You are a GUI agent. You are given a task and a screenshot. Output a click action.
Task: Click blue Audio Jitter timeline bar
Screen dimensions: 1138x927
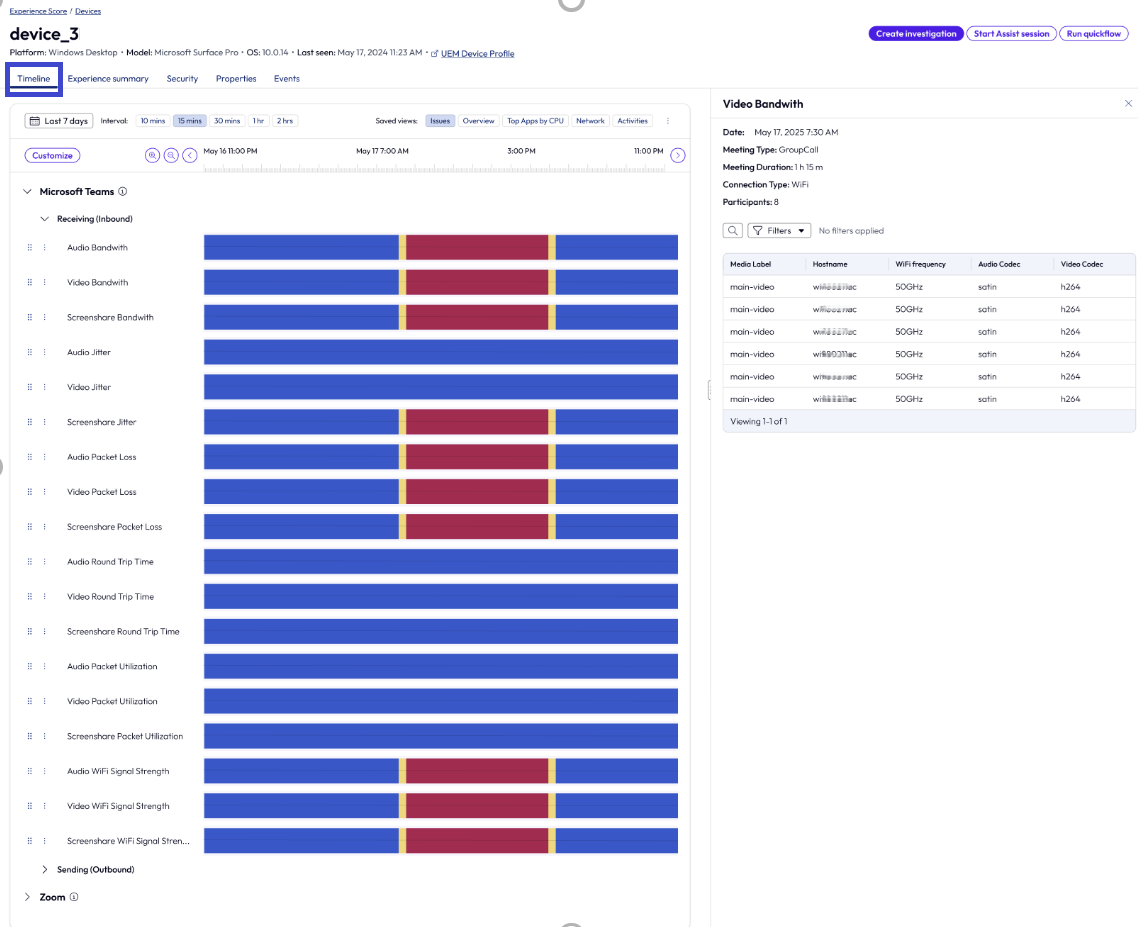pos(441,352)
